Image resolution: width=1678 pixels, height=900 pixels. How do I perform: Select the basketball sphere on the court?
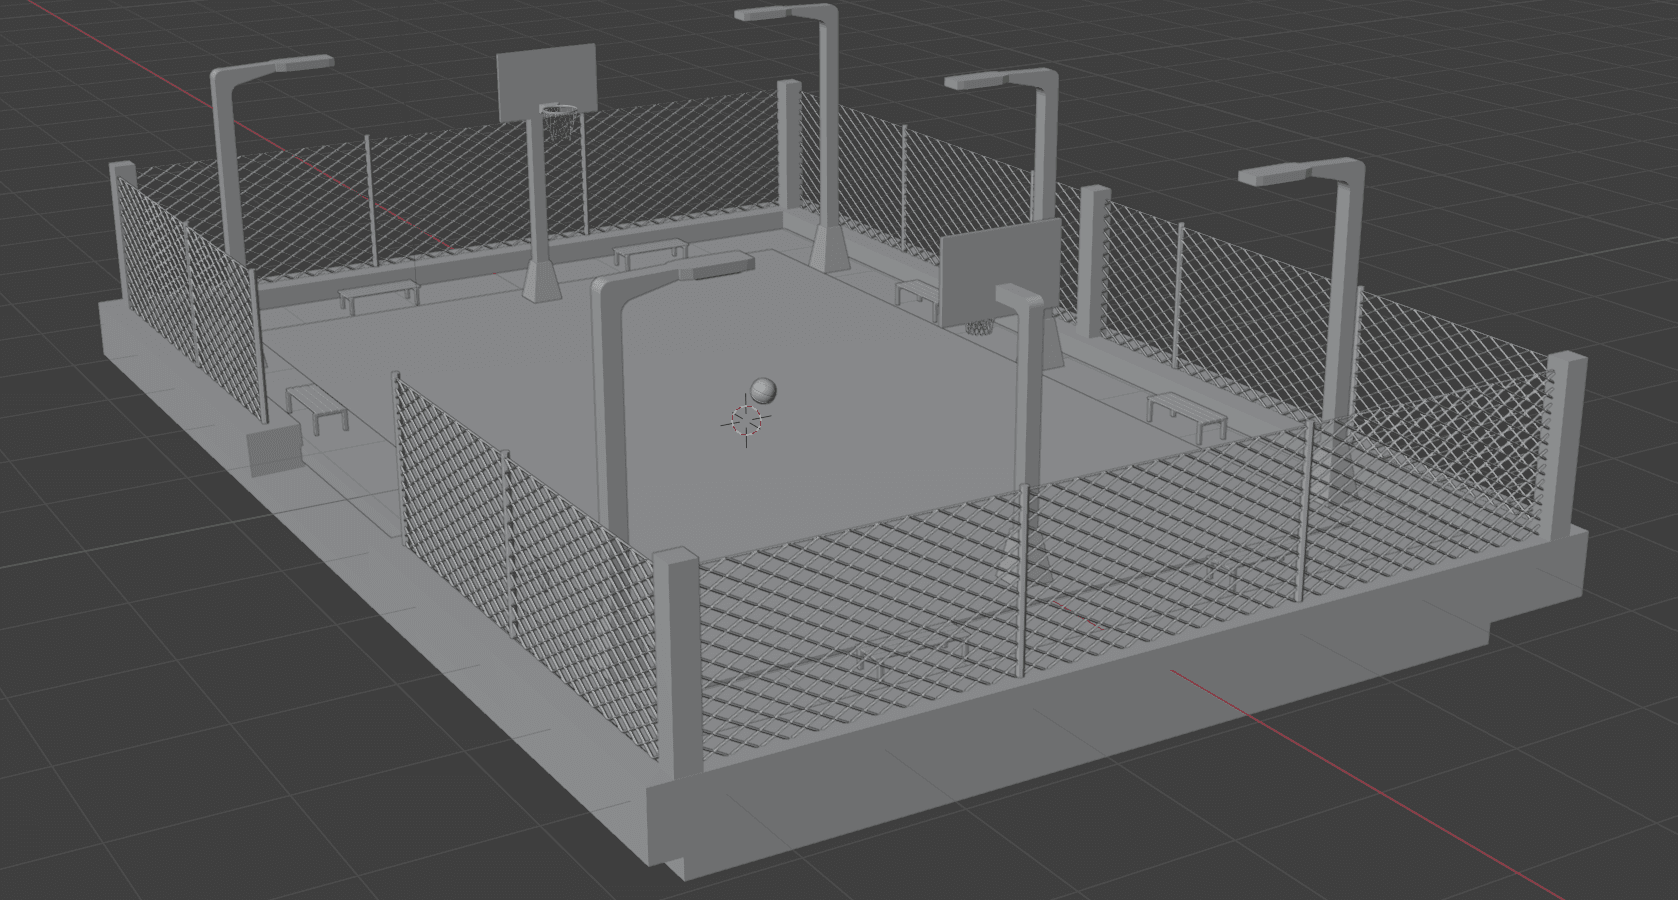click(x=763, y=391)
